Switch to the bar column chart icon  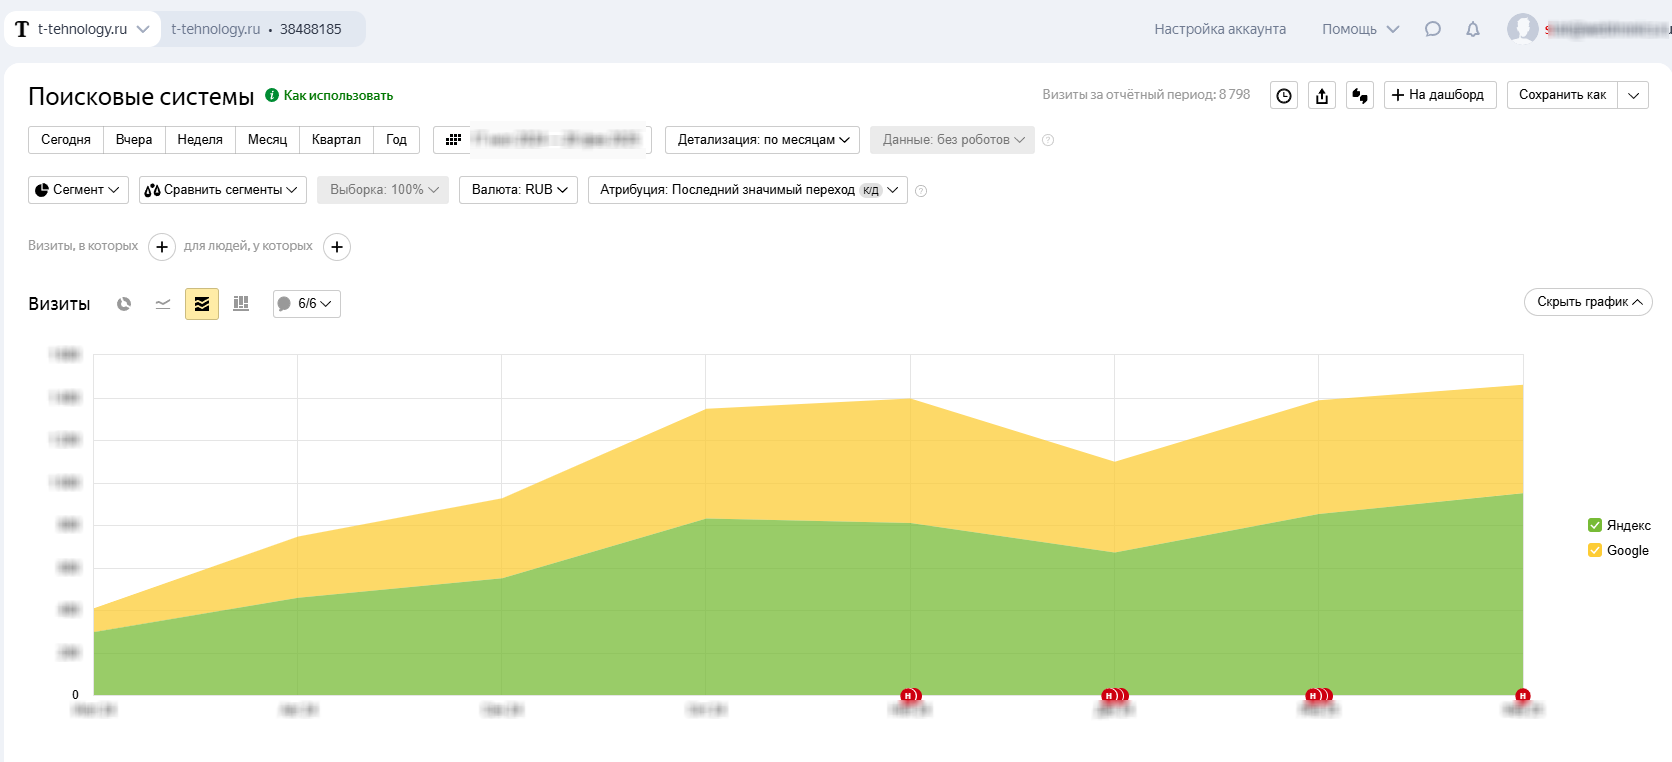click(241, 304)
